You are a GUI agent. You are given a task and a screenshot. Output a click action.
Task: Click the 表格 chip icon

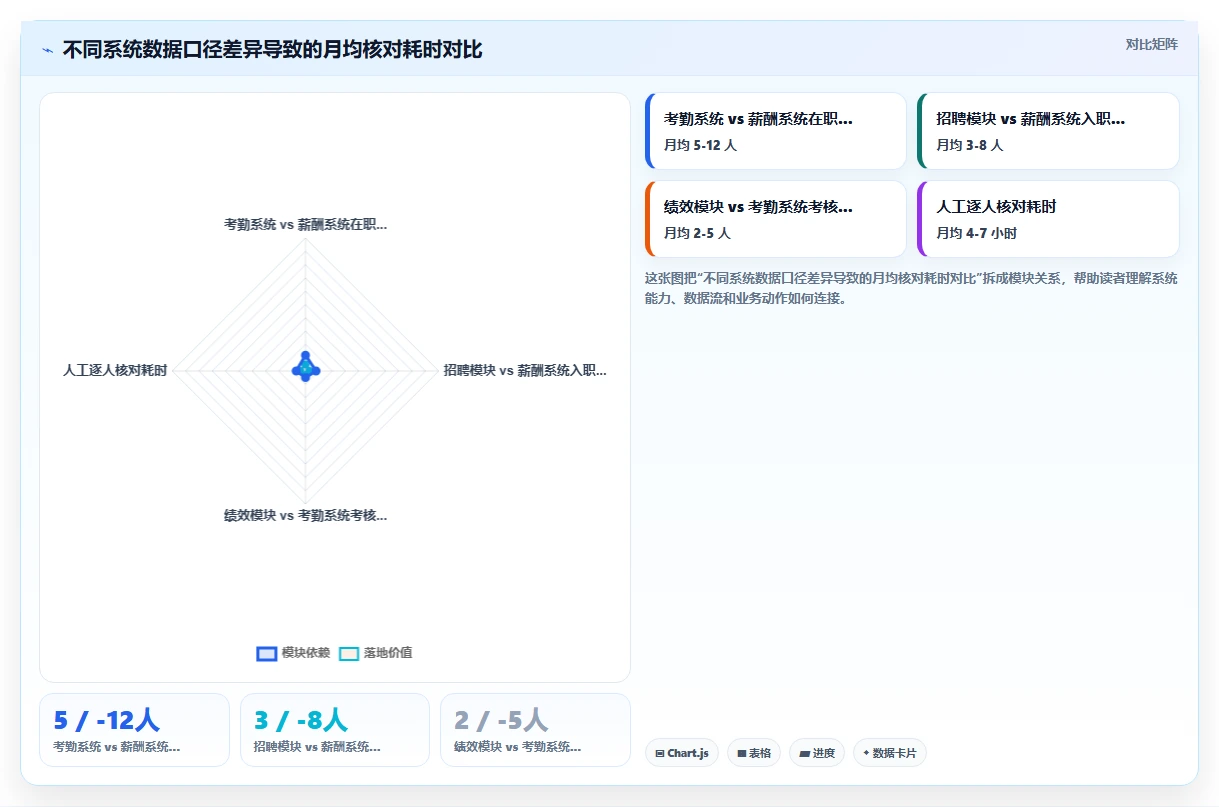[x=742, y=753]
